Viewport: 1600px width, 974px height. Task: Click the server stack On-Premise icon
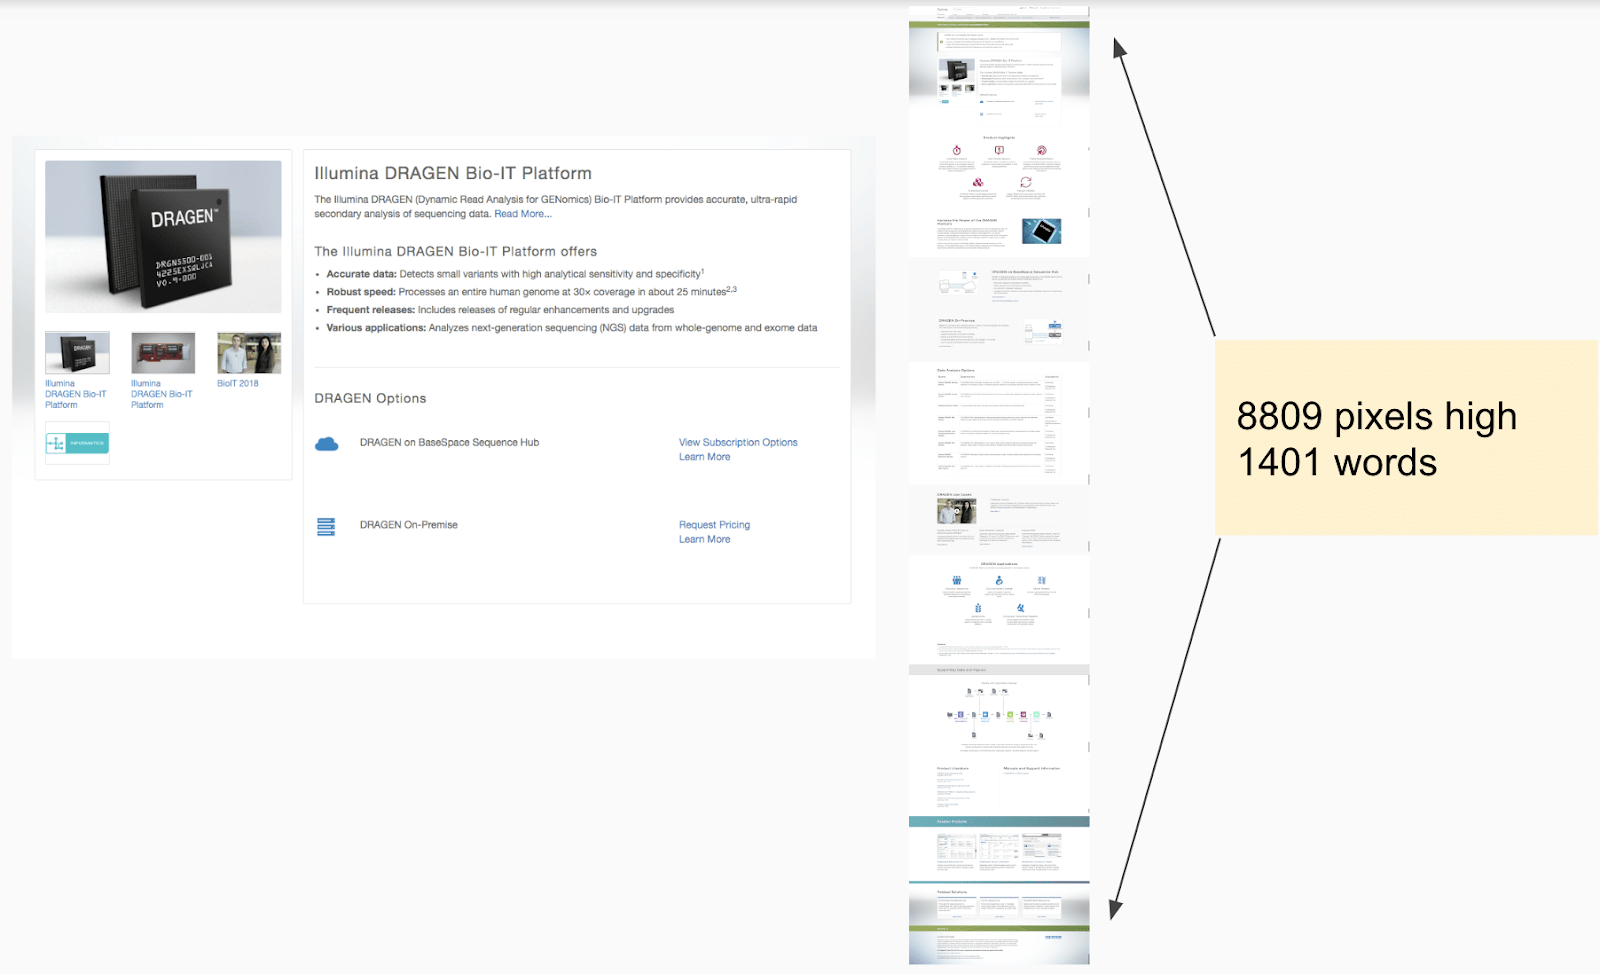pyautogui.click(x=326, y=527)
